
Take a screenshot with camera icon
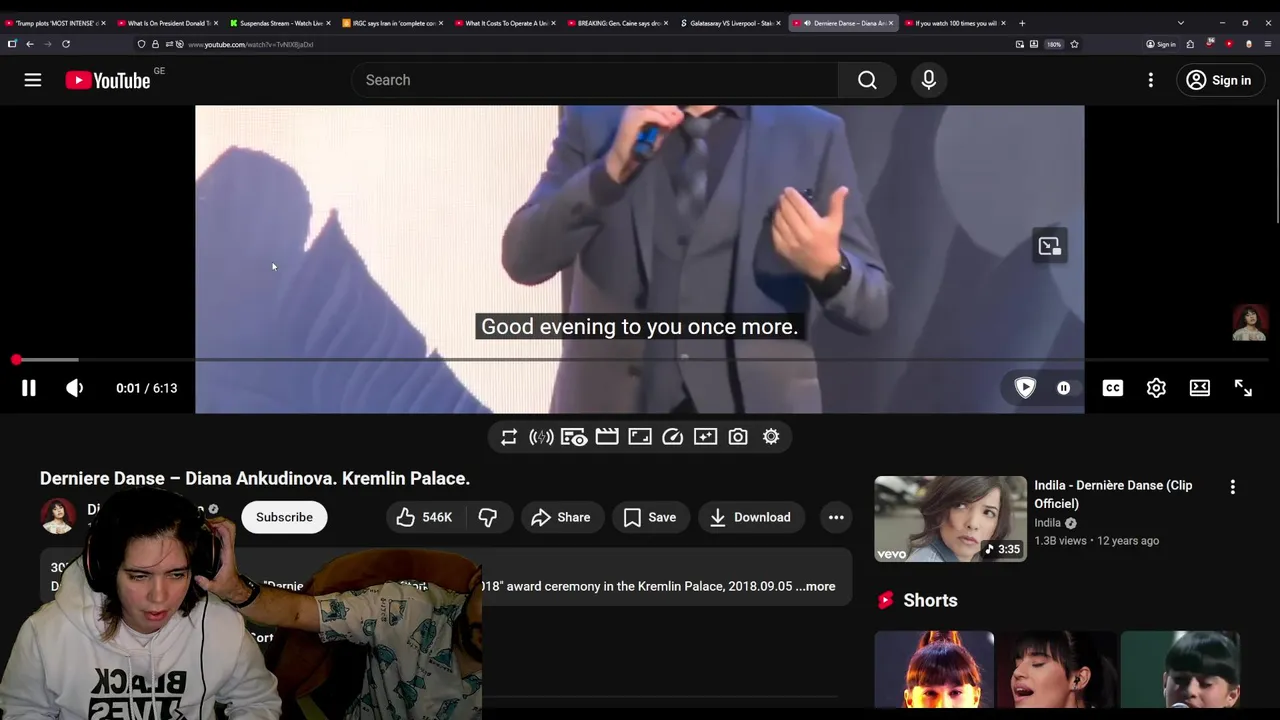tap(738, 437)
